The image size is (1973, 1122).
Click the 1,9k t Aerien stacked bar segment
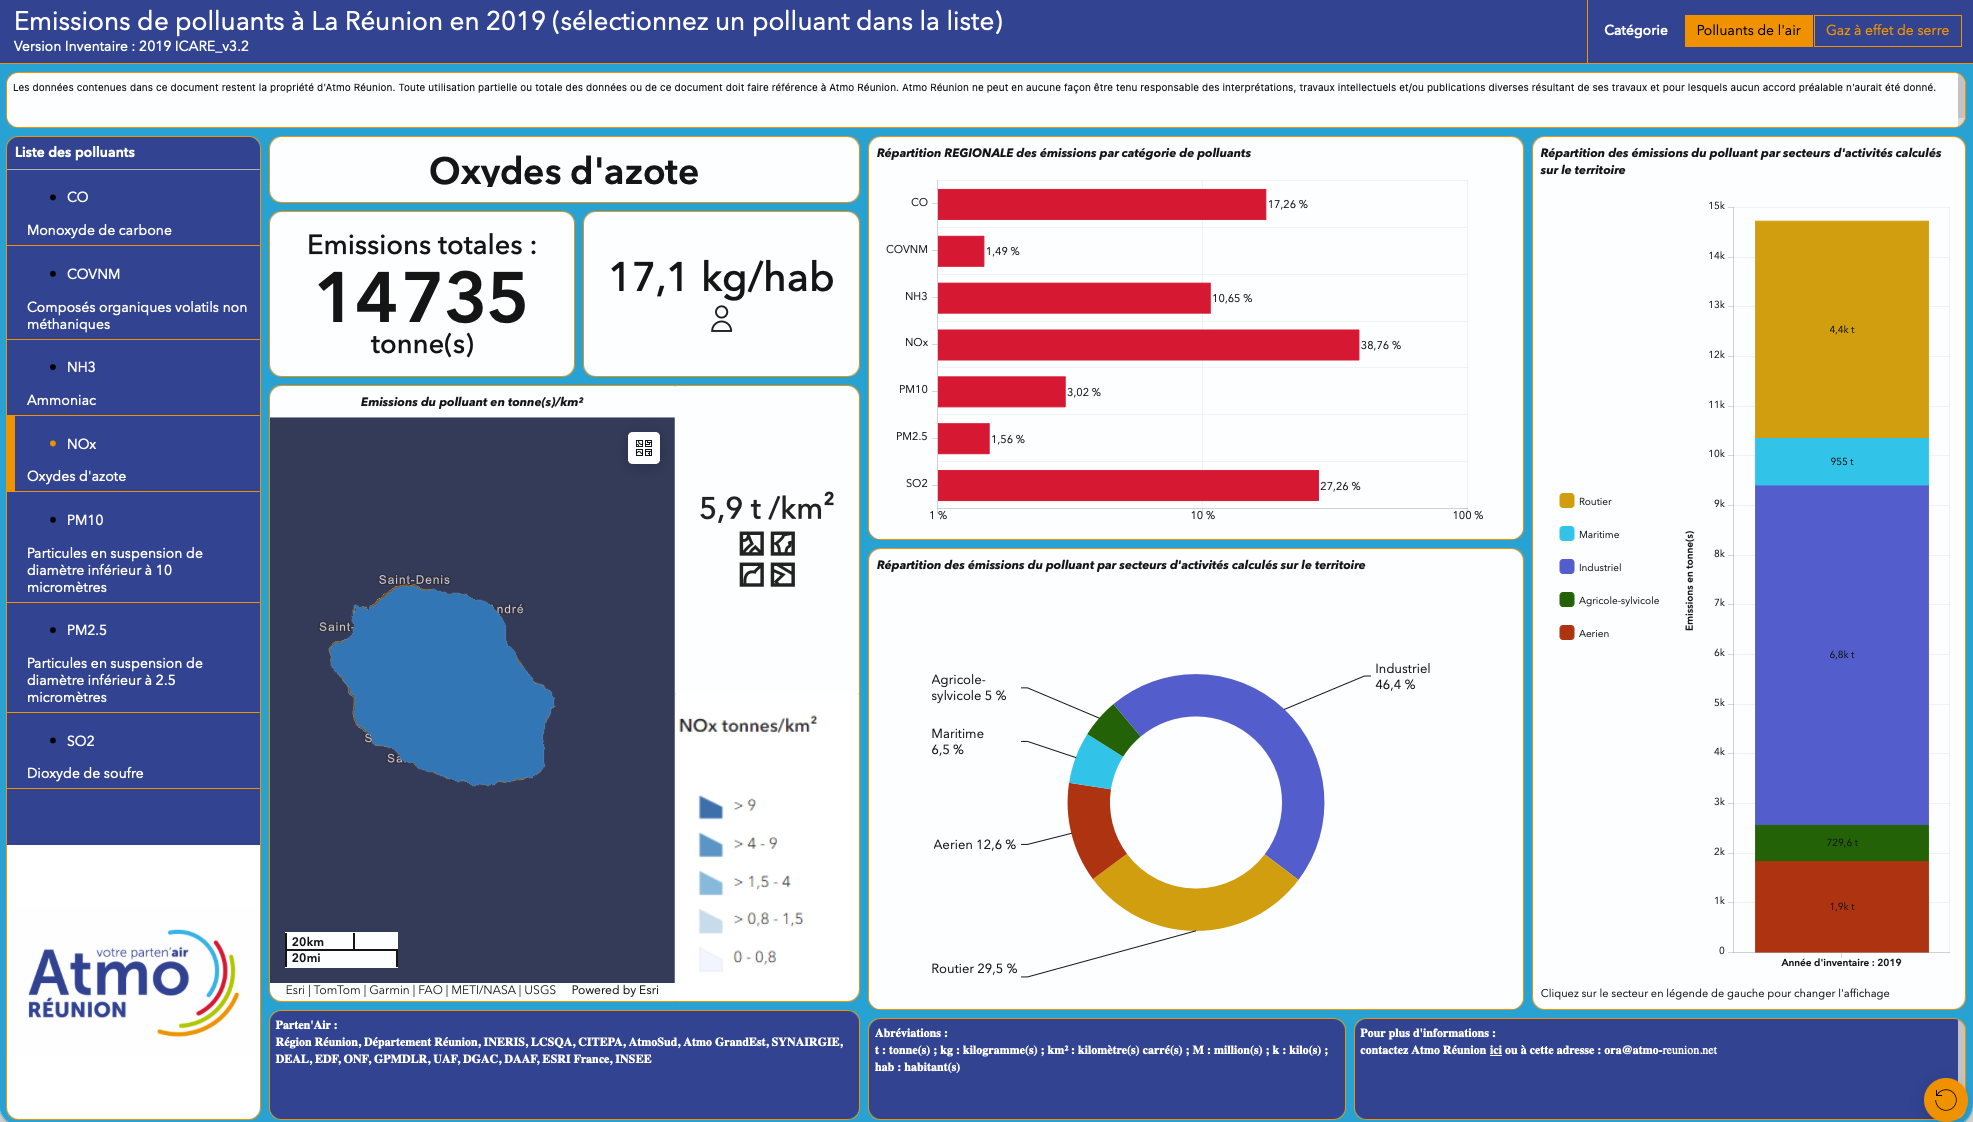[x=1841, y=906]
